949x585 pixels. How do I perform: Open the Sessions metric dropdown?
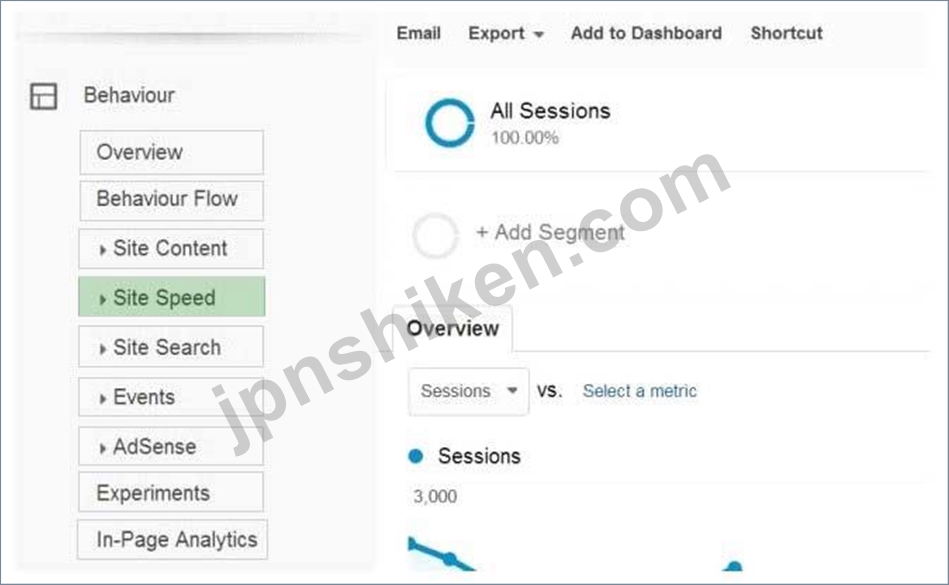click(468, 391)
